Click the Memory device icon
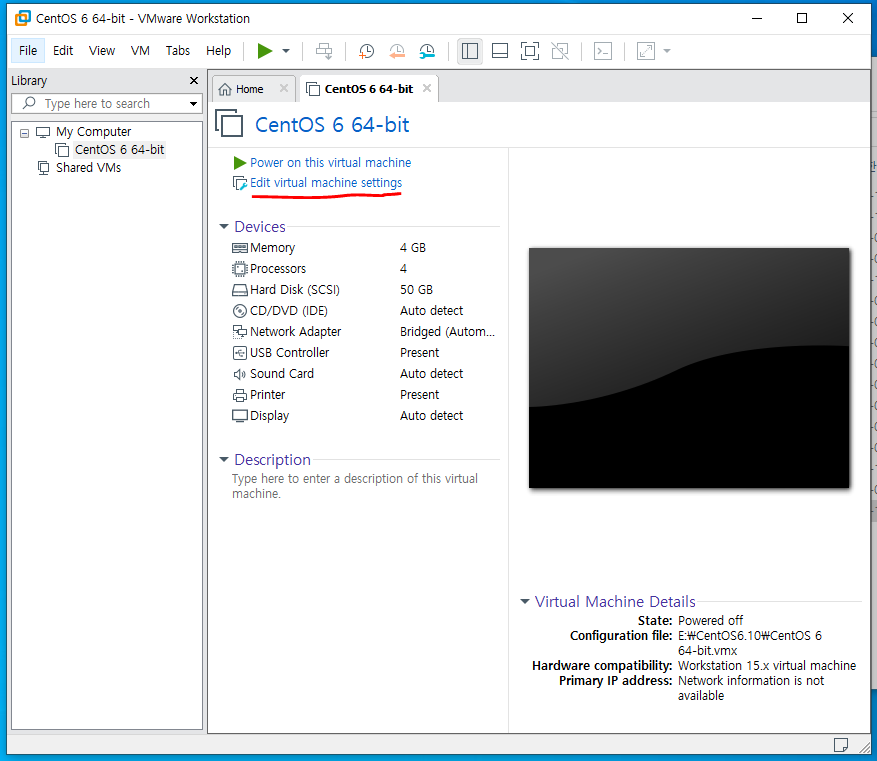 pyautogui.click(x=239, y=248)
